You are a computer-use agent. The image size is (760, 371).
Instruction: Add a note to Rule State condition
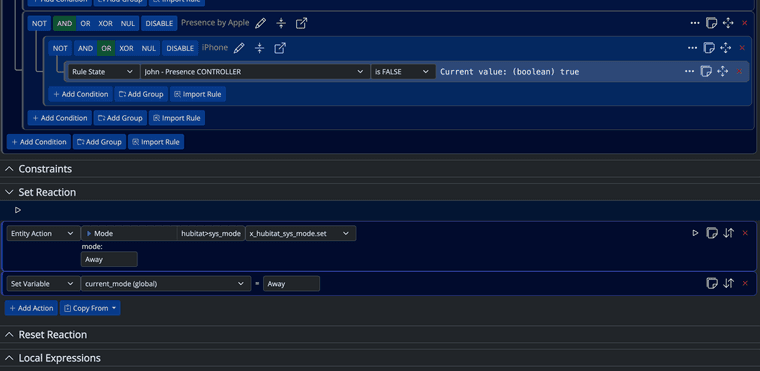click(706, 71)
